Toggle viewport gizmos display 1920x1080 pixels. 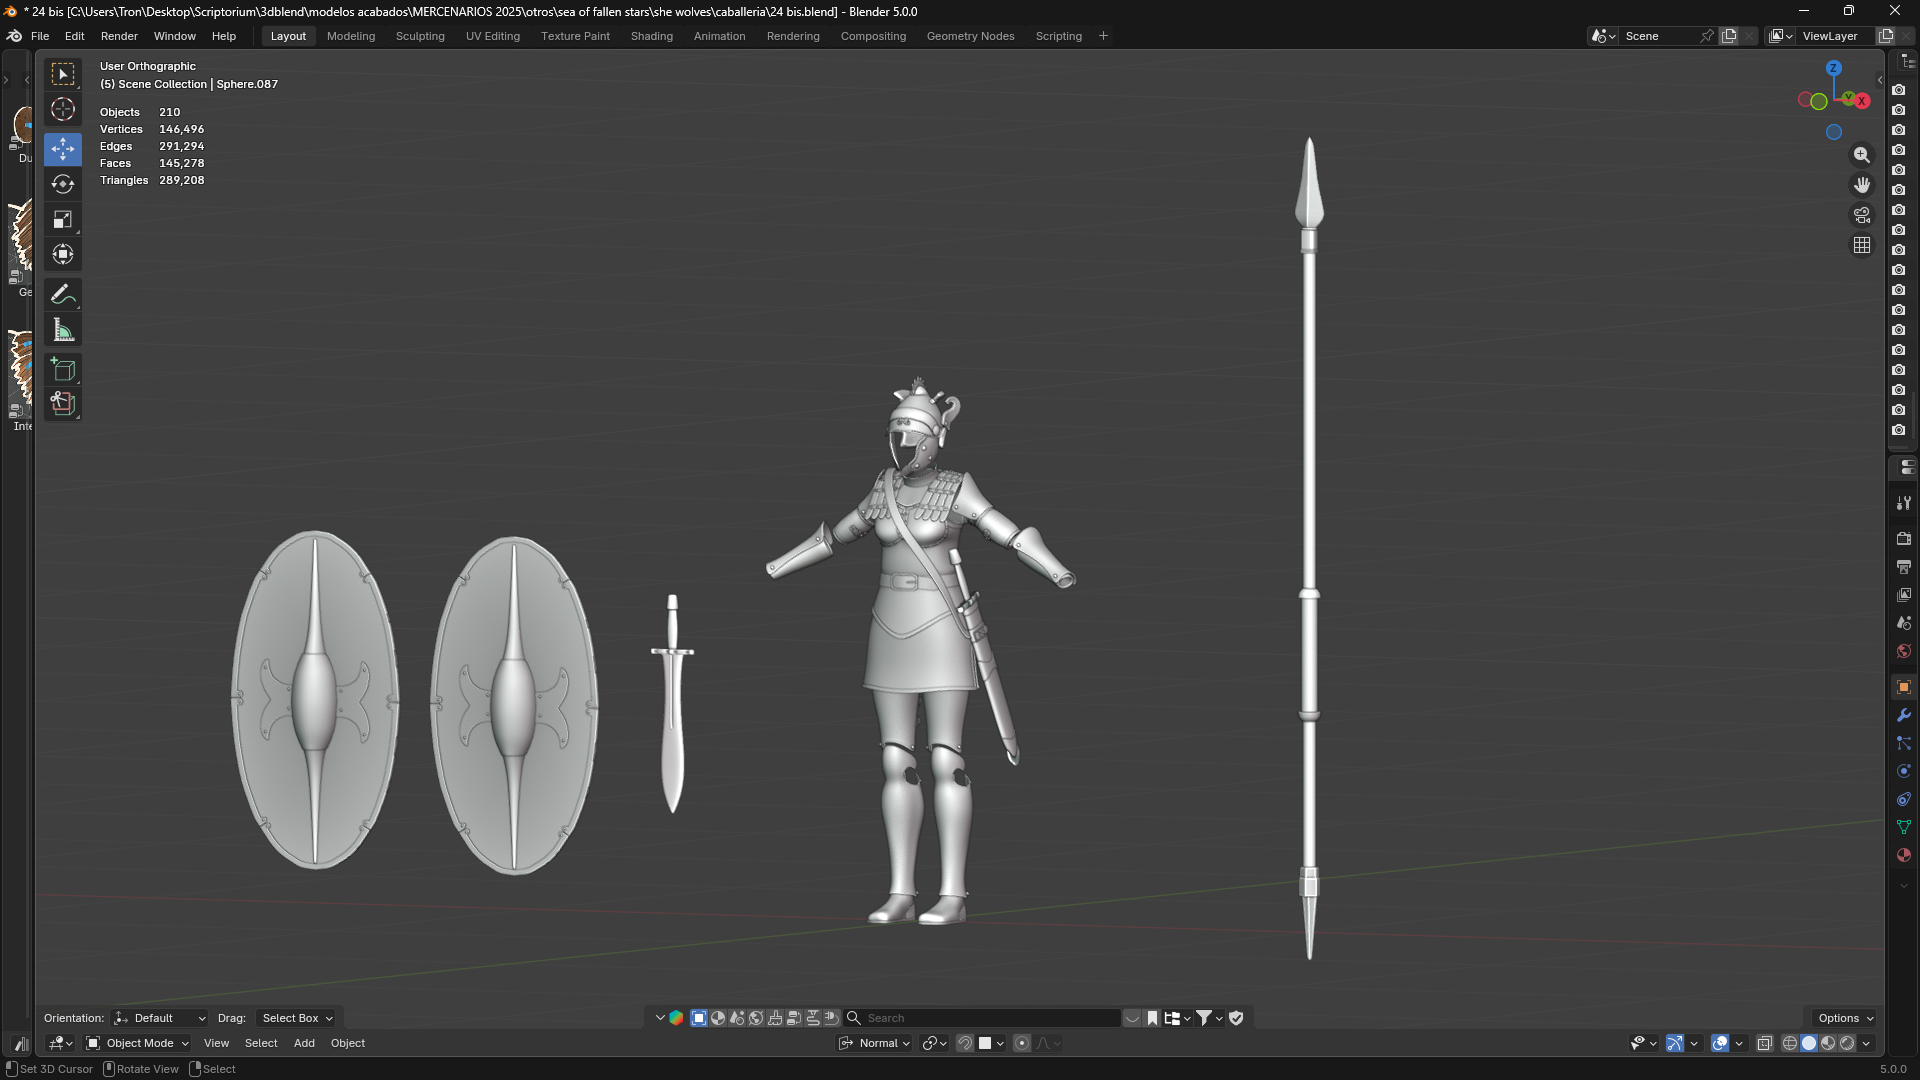[x=1675, y=1043]
